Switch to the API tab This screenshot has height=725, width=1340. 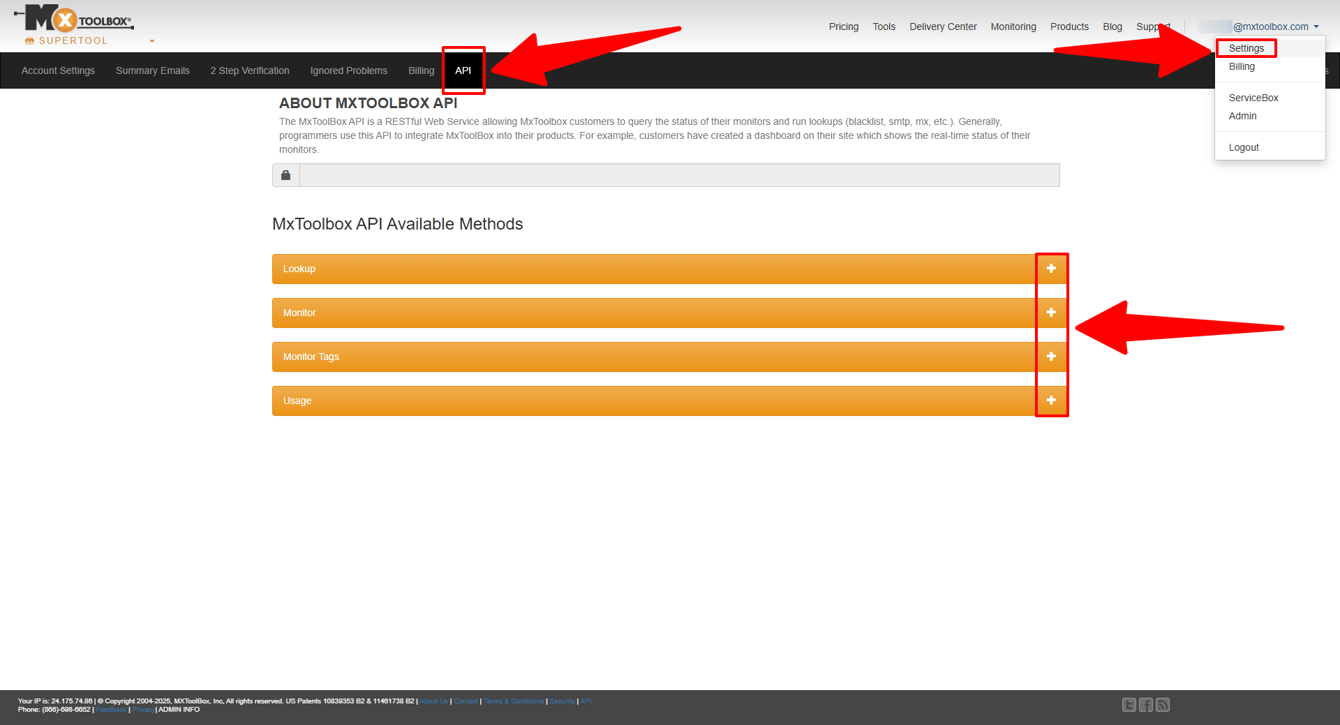click(x=463, y=70)
